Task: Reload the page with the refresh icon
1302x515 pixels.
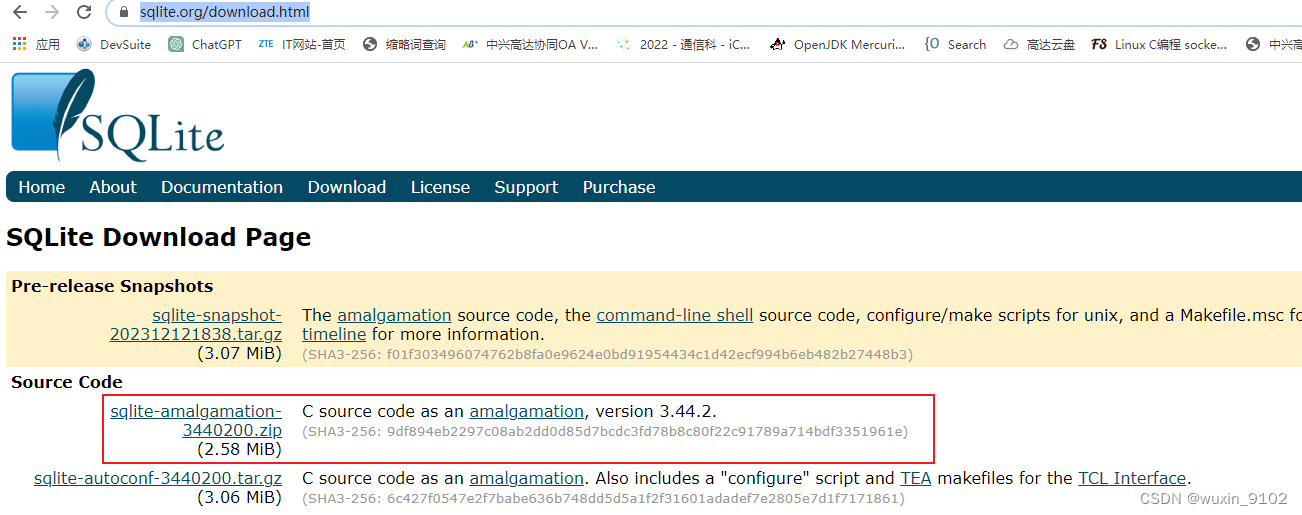Action: 85,12
